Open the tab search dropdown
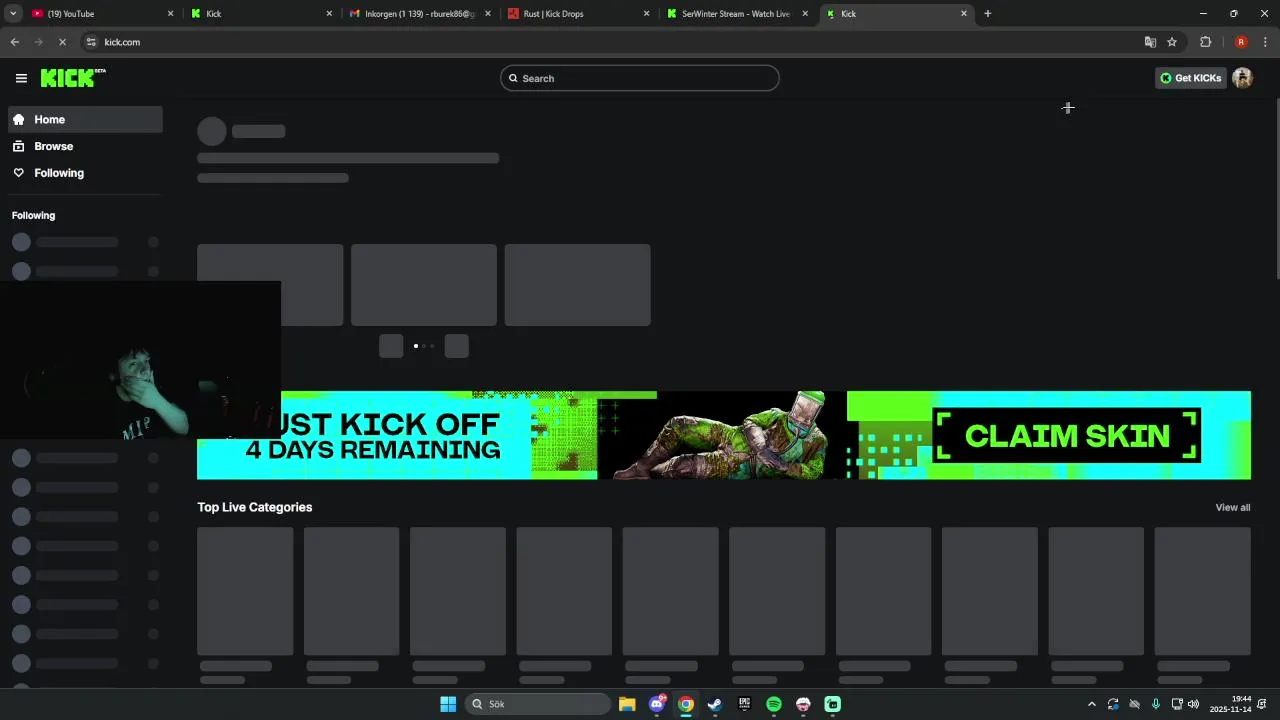Viewport: 1280px width, 720px height. [x=13, y=14]
